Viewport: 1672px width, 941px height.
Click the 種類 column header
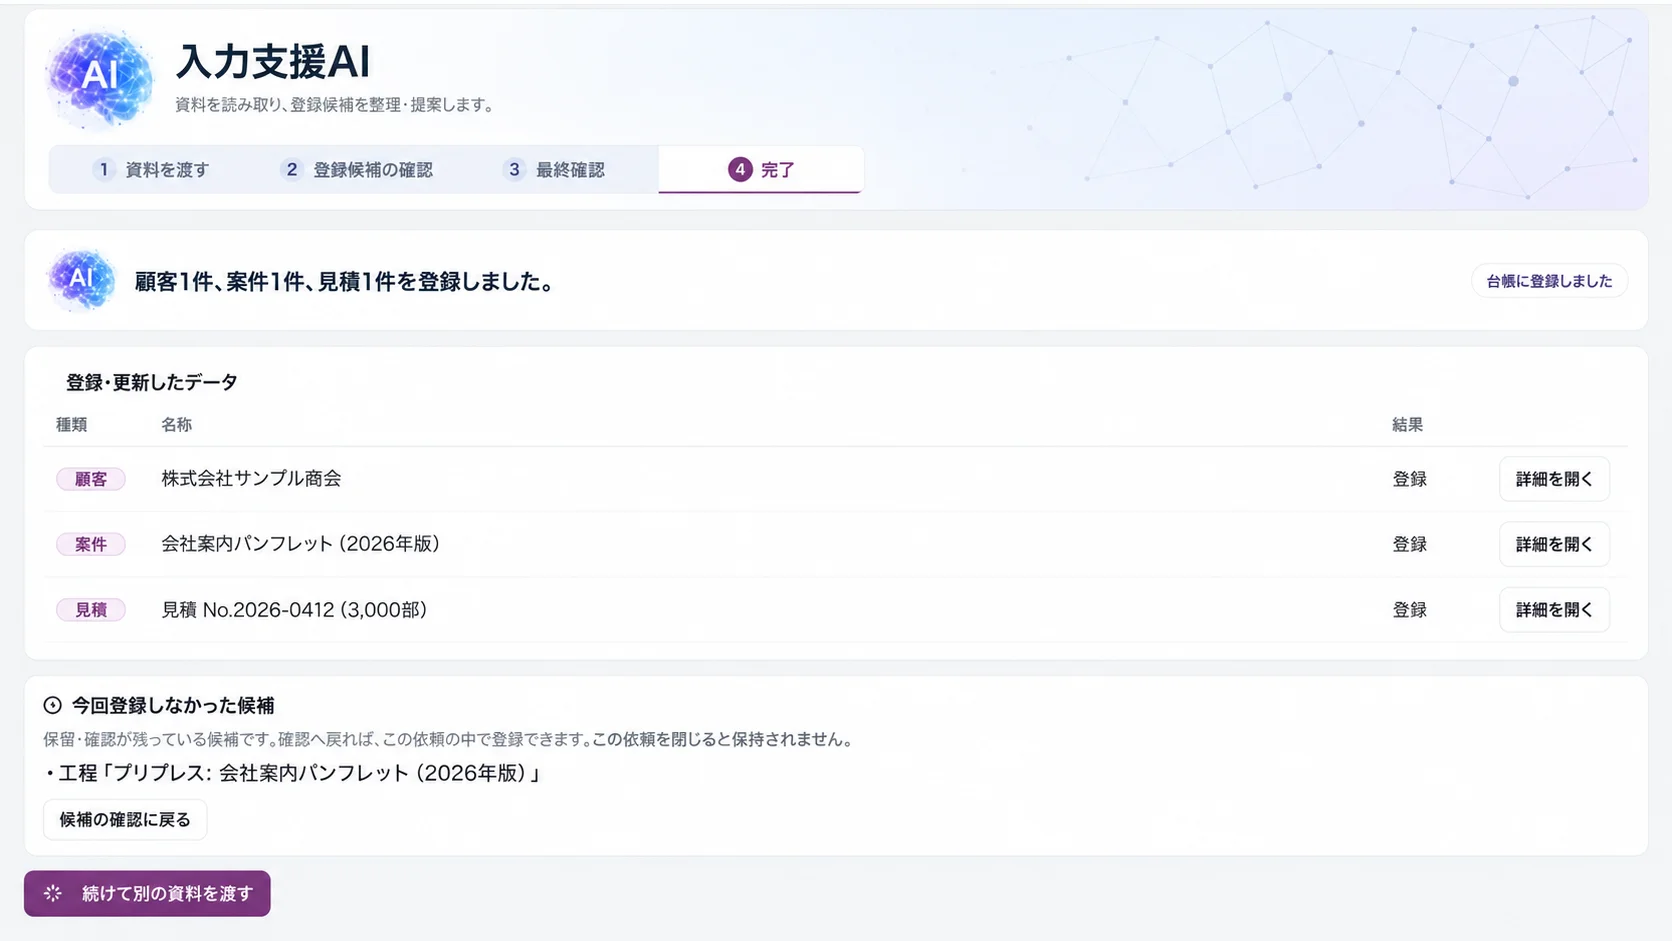[x=71, y=424]
